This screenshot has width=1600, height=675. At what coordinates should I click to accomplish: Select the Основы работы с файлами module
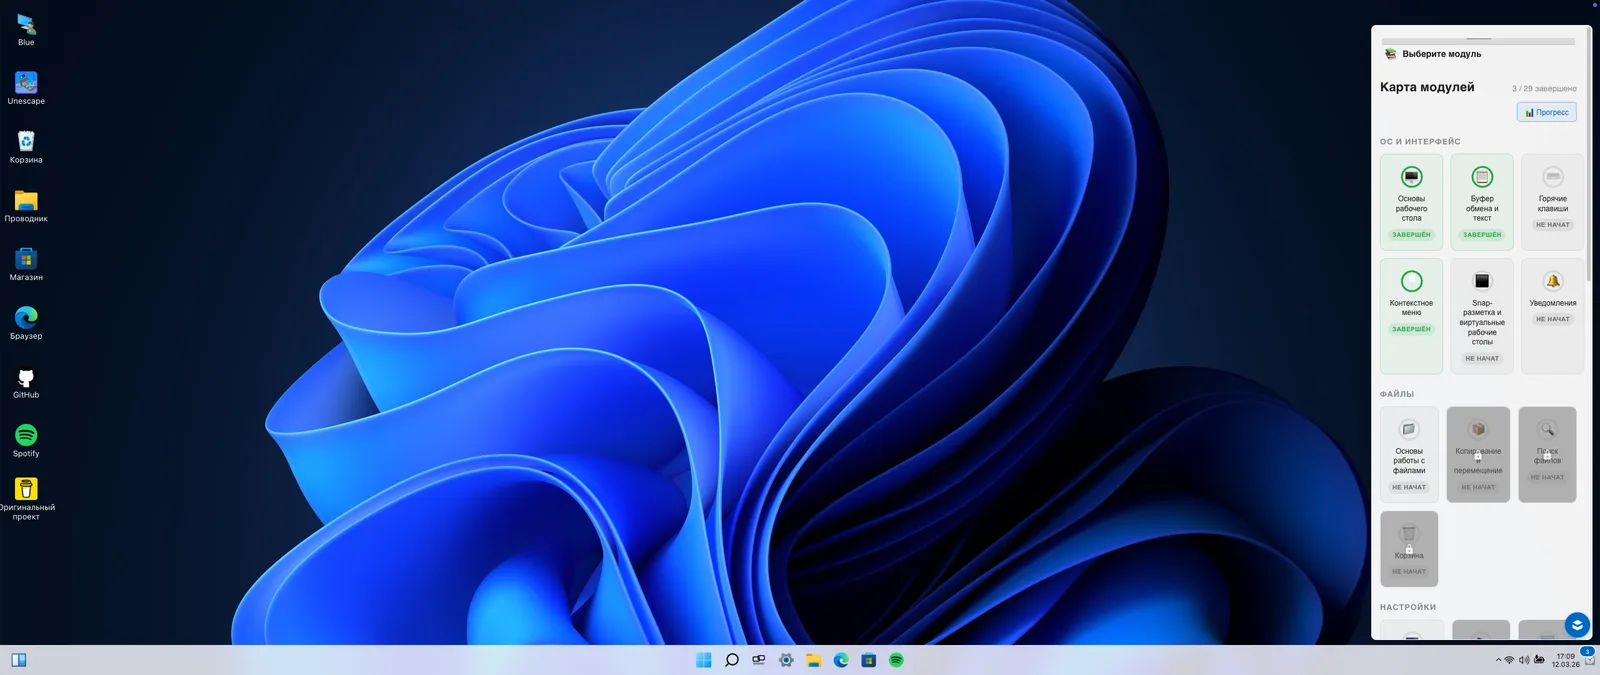[x=1409, y=454]
